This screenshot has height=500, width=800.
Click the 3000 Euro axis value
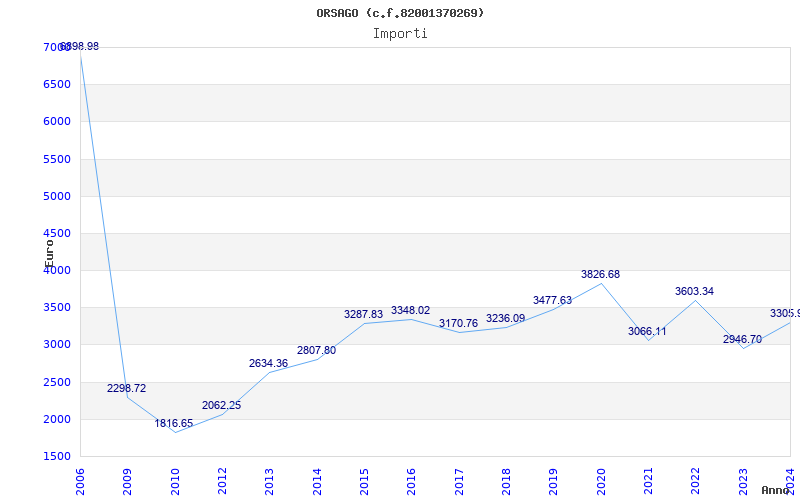click(57, 345)
